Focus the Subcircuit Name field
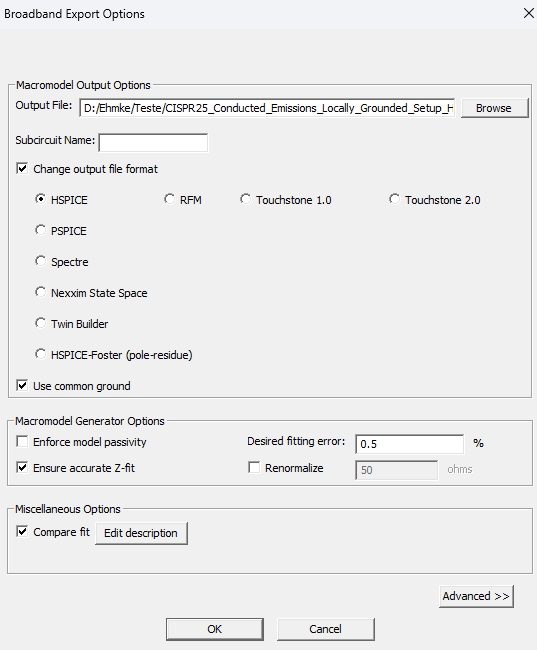This screenshot has height=650, width=537. [x=153, y=143]
